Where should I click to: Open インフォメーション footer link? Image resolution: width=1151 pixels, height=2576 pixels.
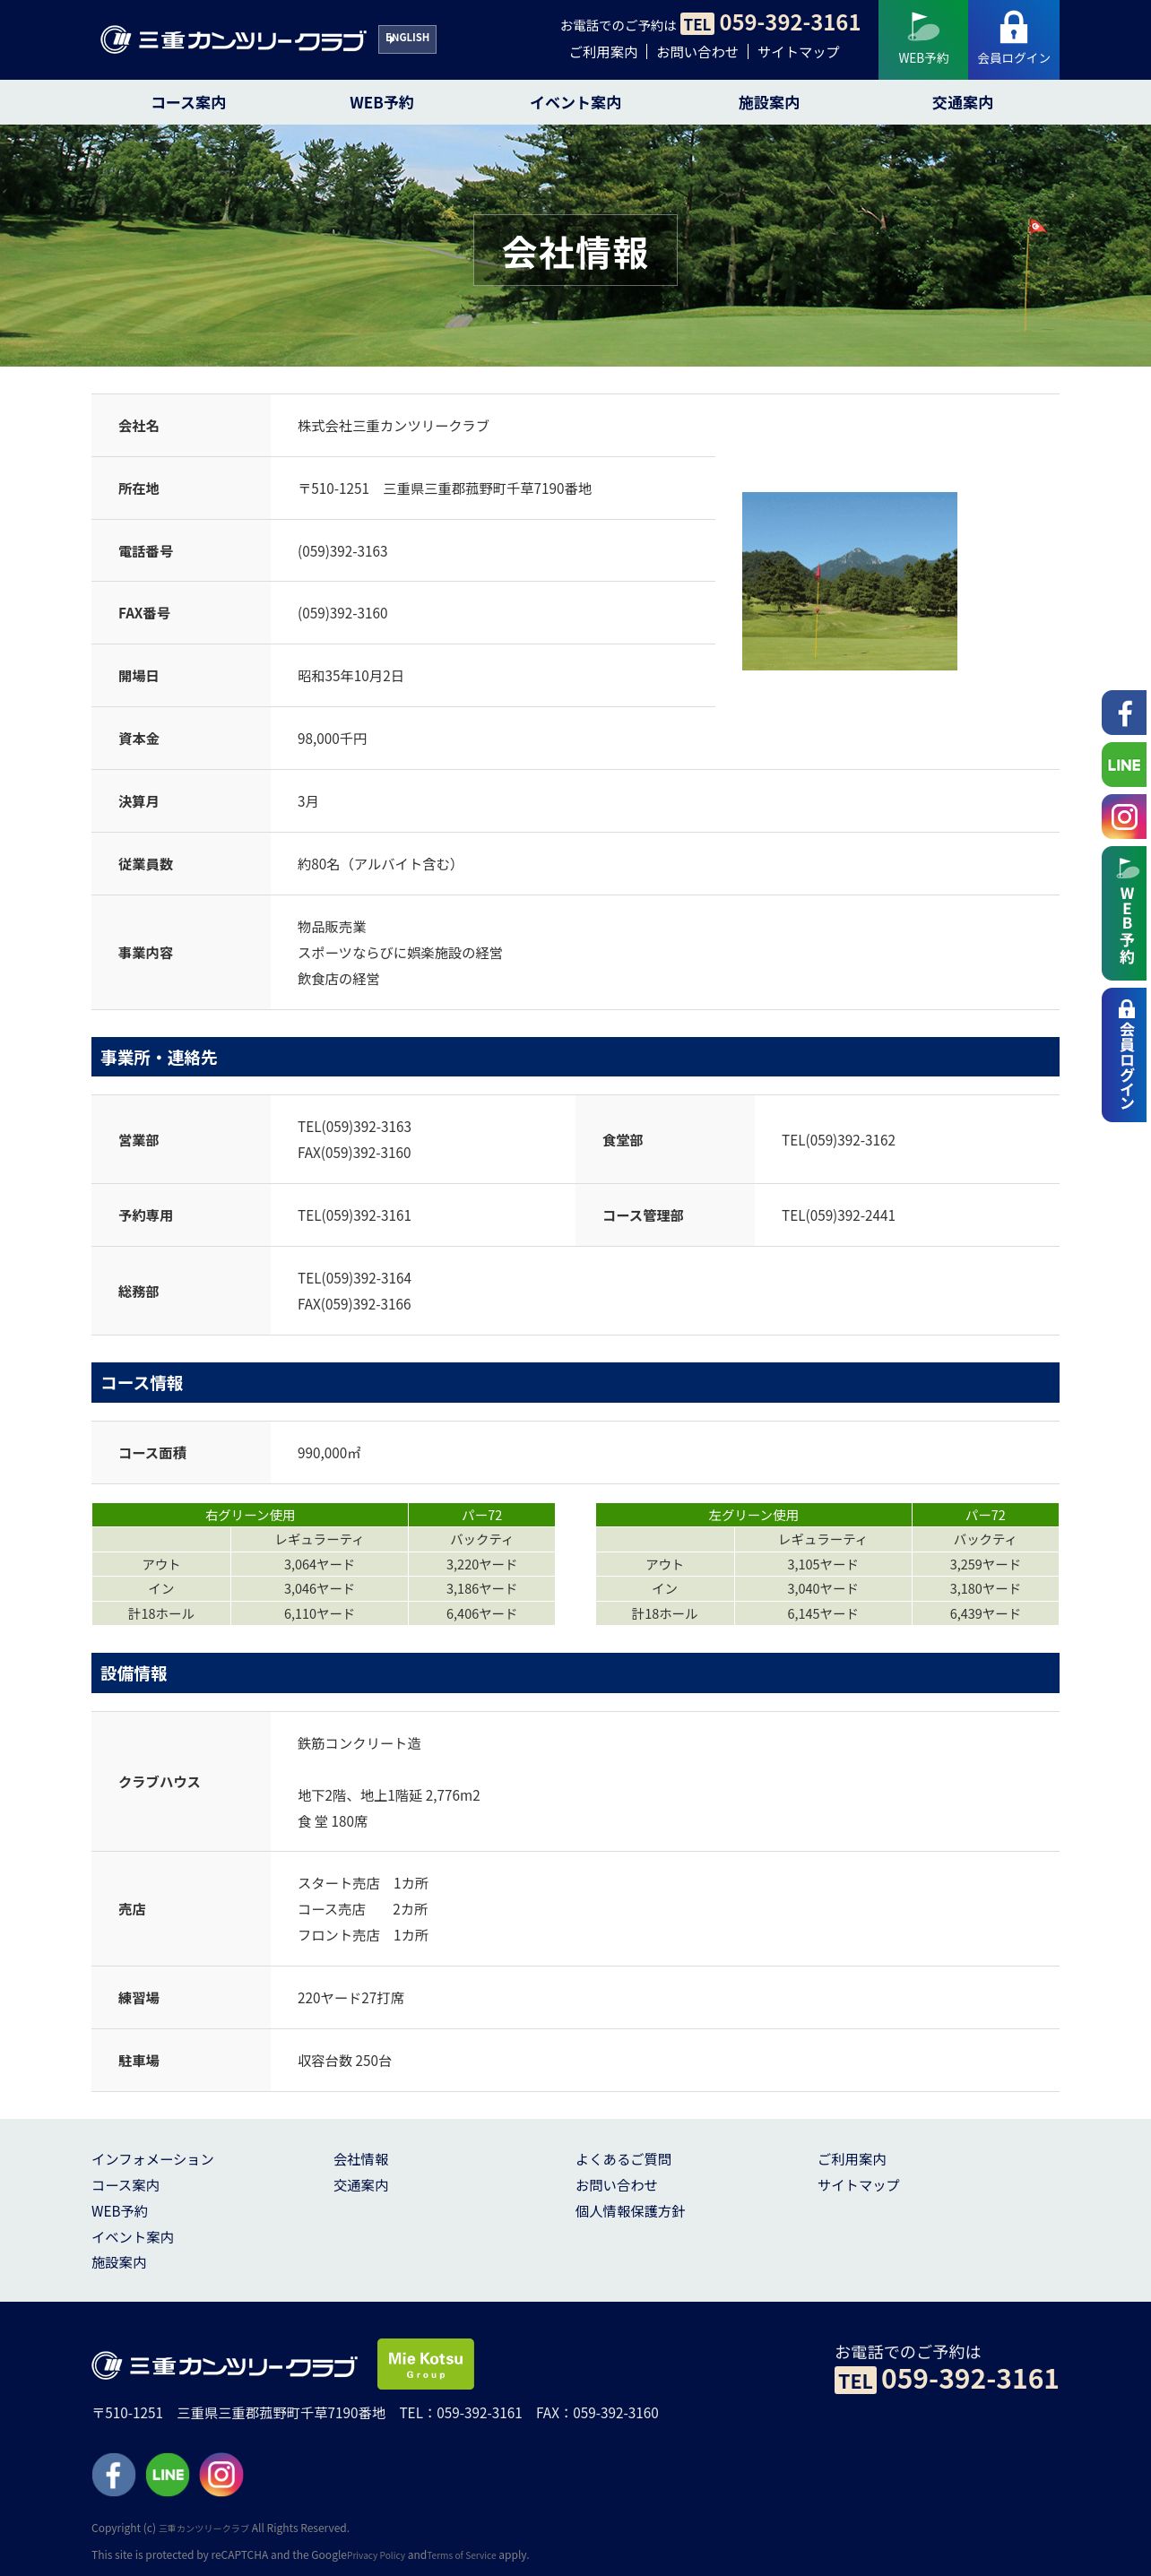[152, 2159]
